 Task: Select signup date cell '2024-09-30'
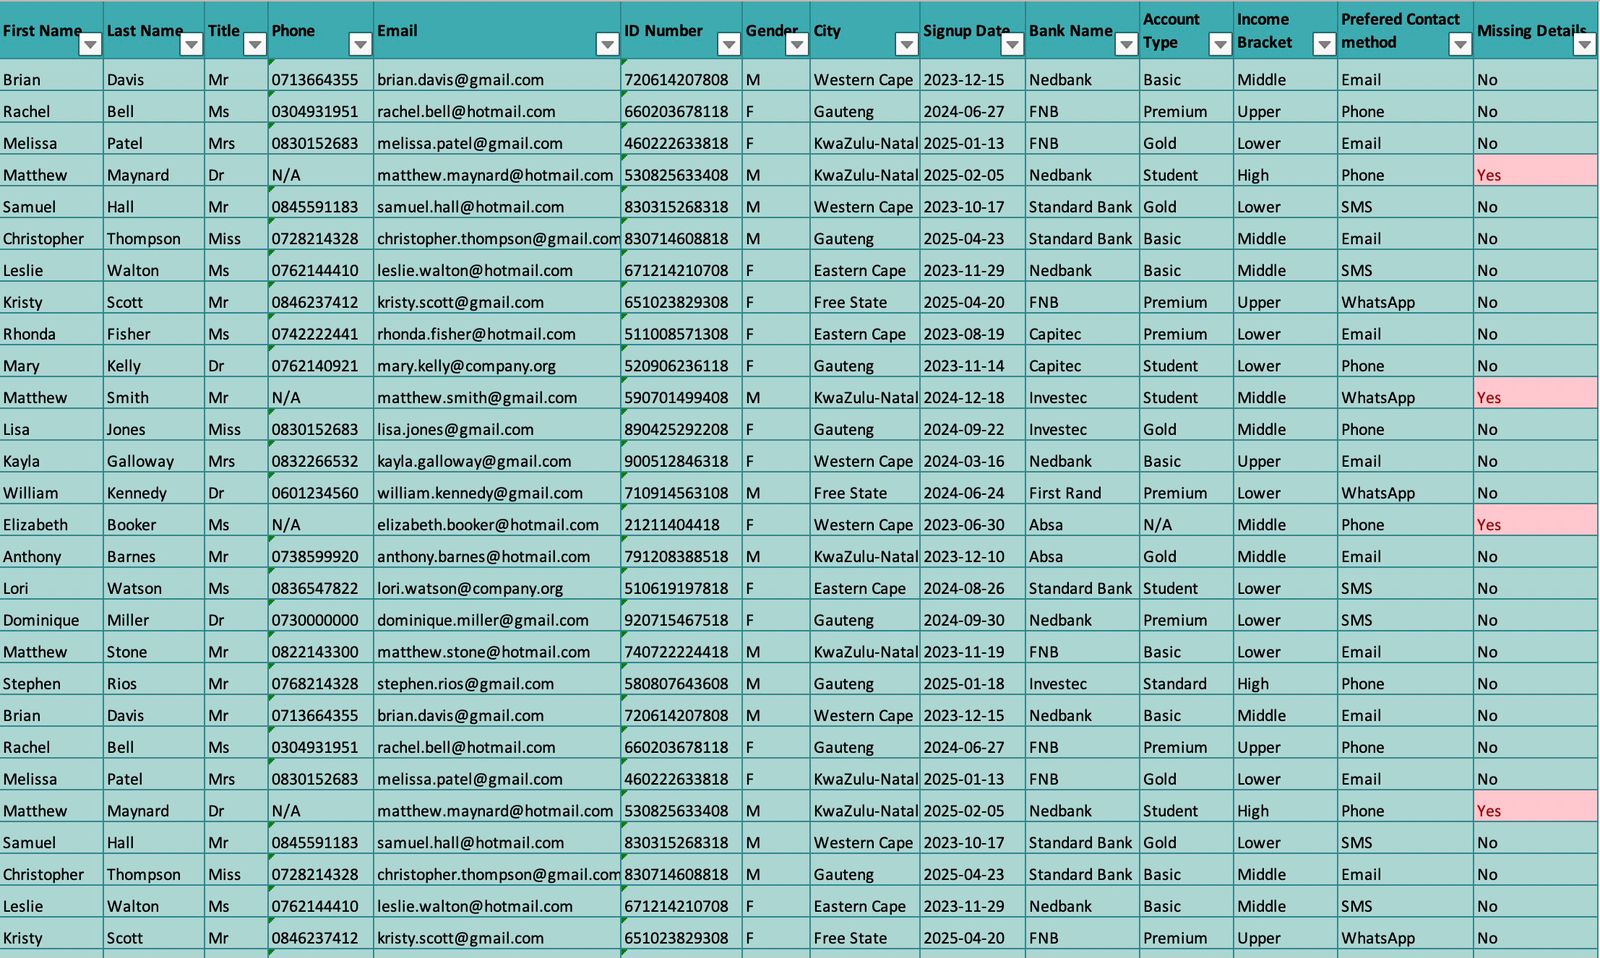click(972, 620)
